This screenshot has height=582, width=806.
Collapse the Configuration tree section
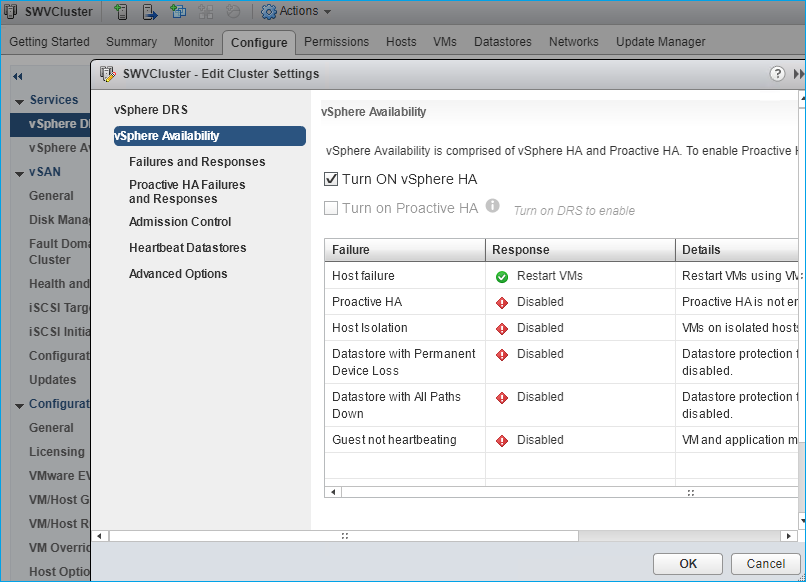(x=20, y=406)
